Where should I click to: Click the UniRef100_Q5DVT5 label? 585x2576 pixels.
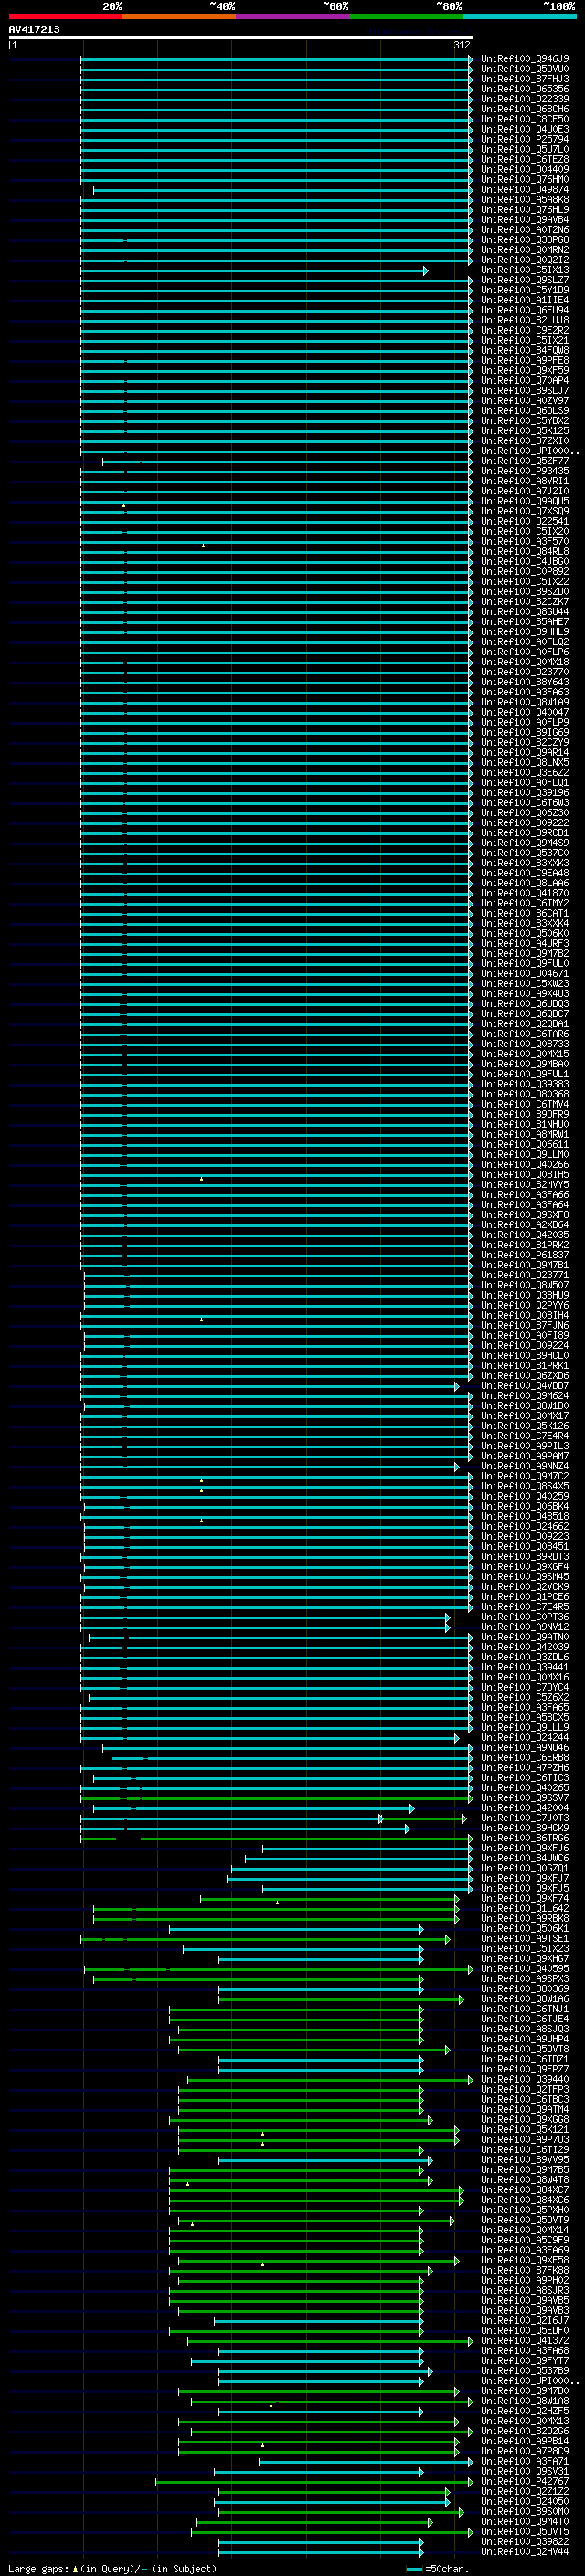click(x=524, y=2531)
